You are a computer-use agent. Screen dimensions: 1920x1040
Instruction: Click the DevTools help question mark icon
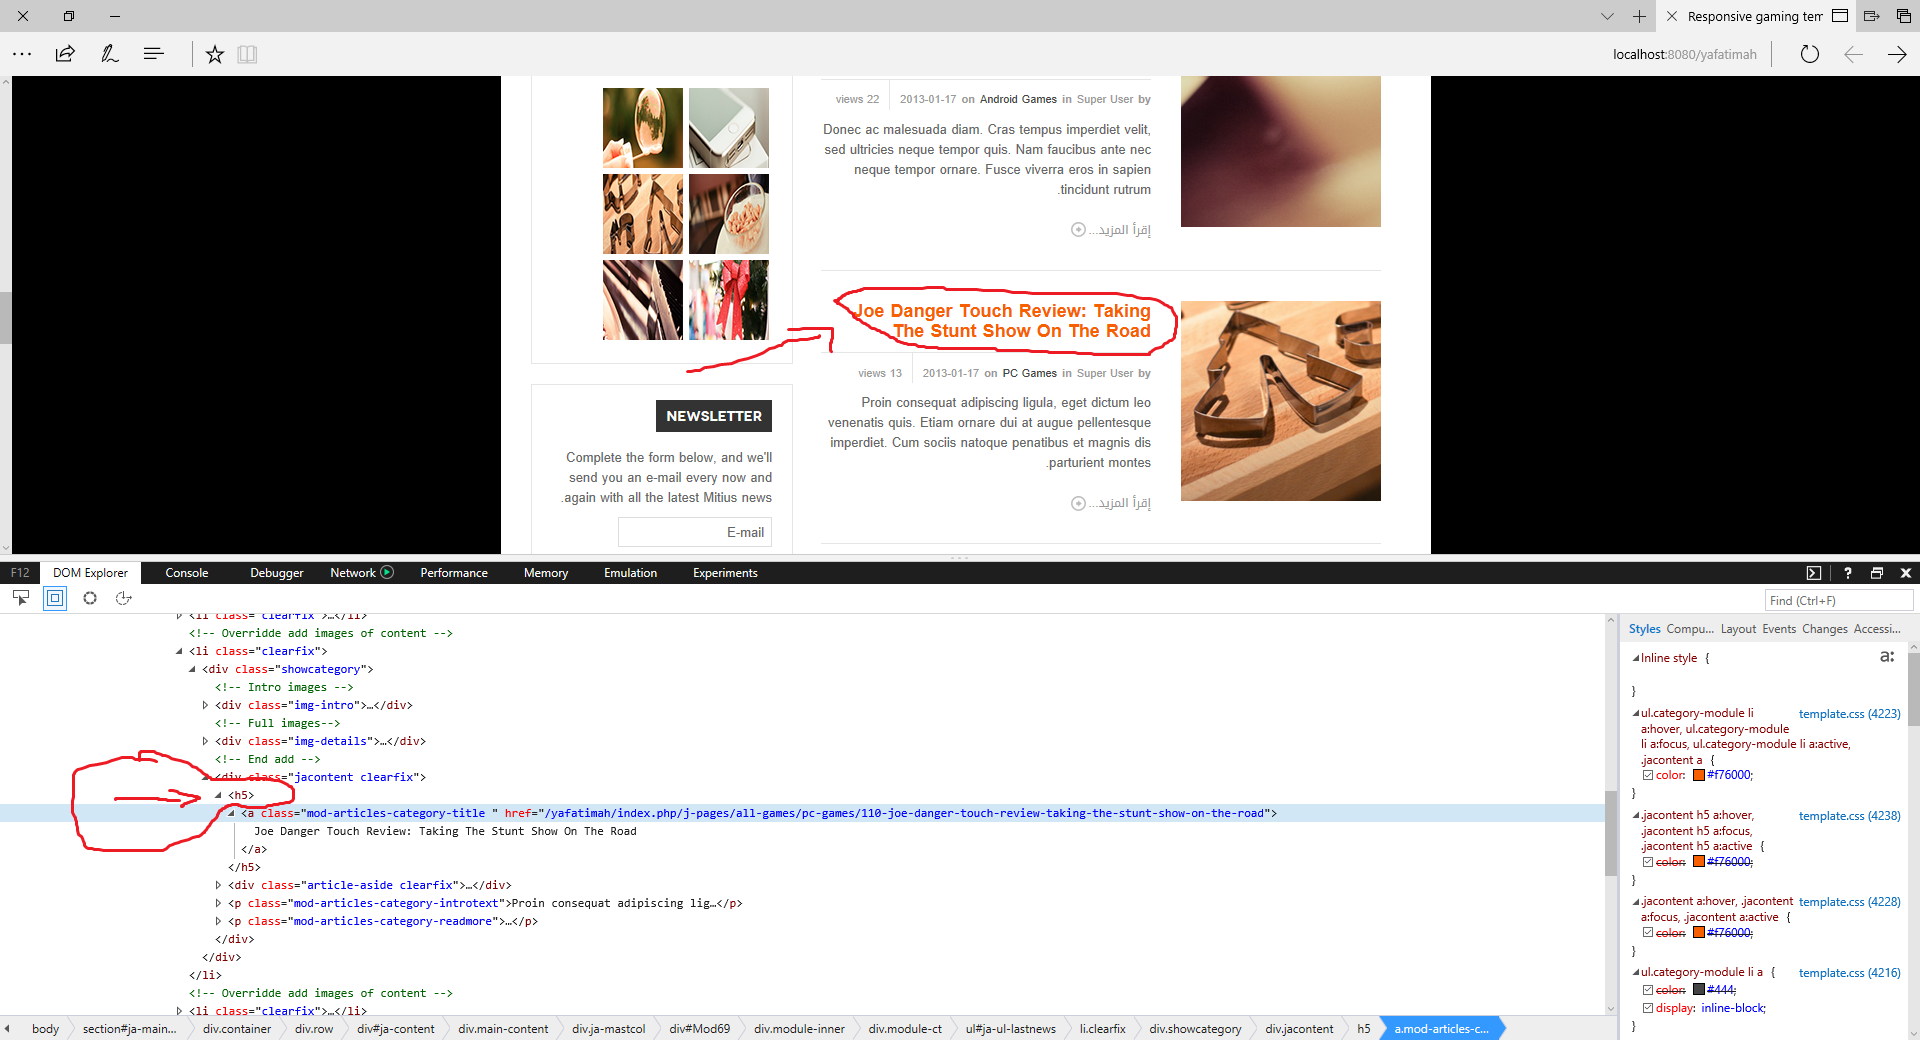1847,573
